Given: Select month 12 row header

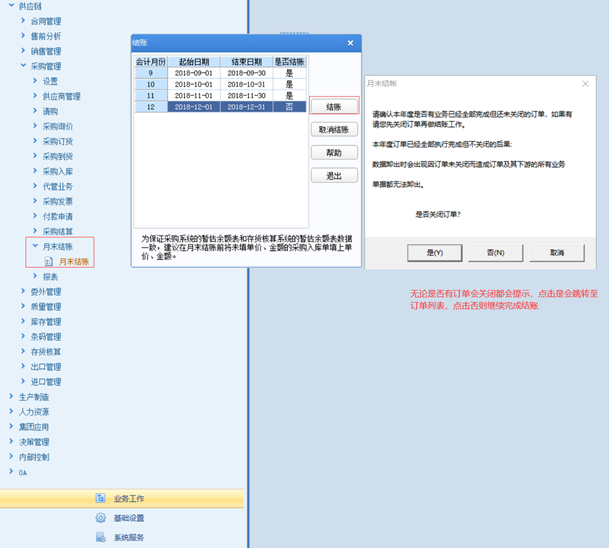Looking at the screenshot, I should point(151,107).
